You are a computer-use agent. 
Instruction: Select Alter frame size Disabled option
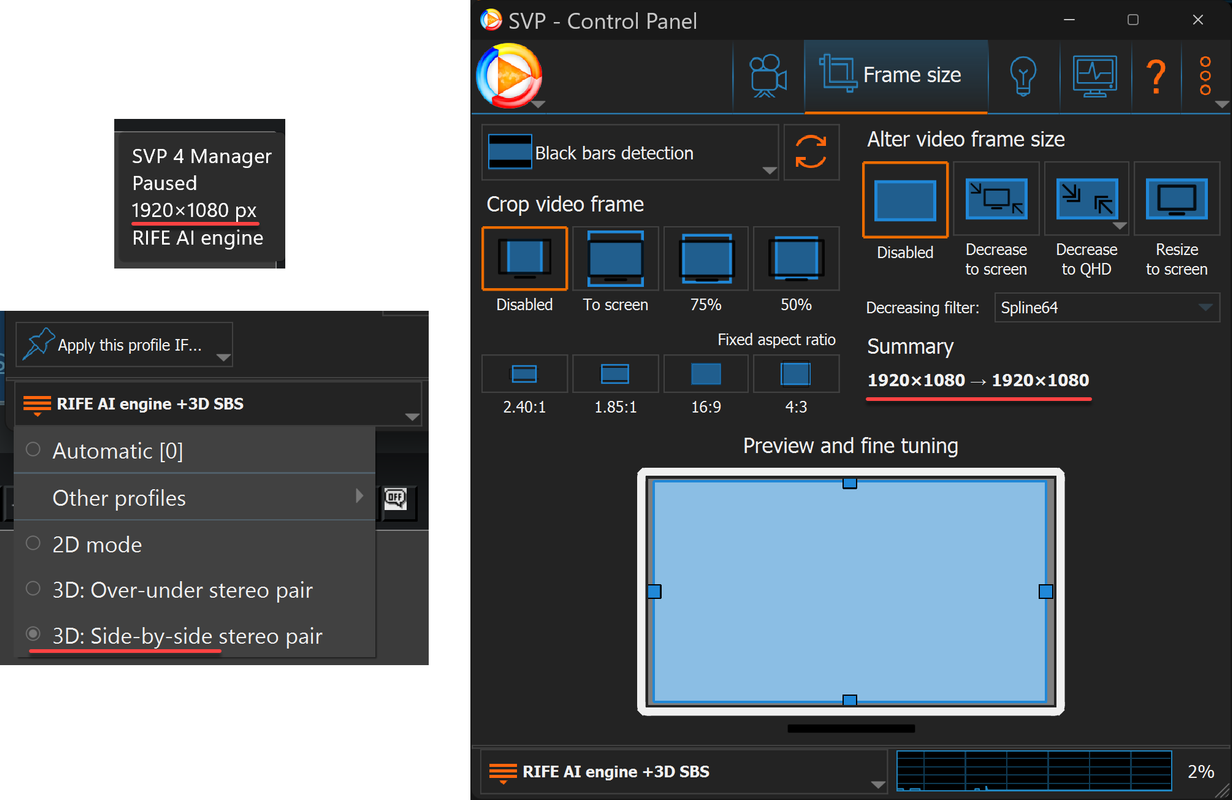905,200
